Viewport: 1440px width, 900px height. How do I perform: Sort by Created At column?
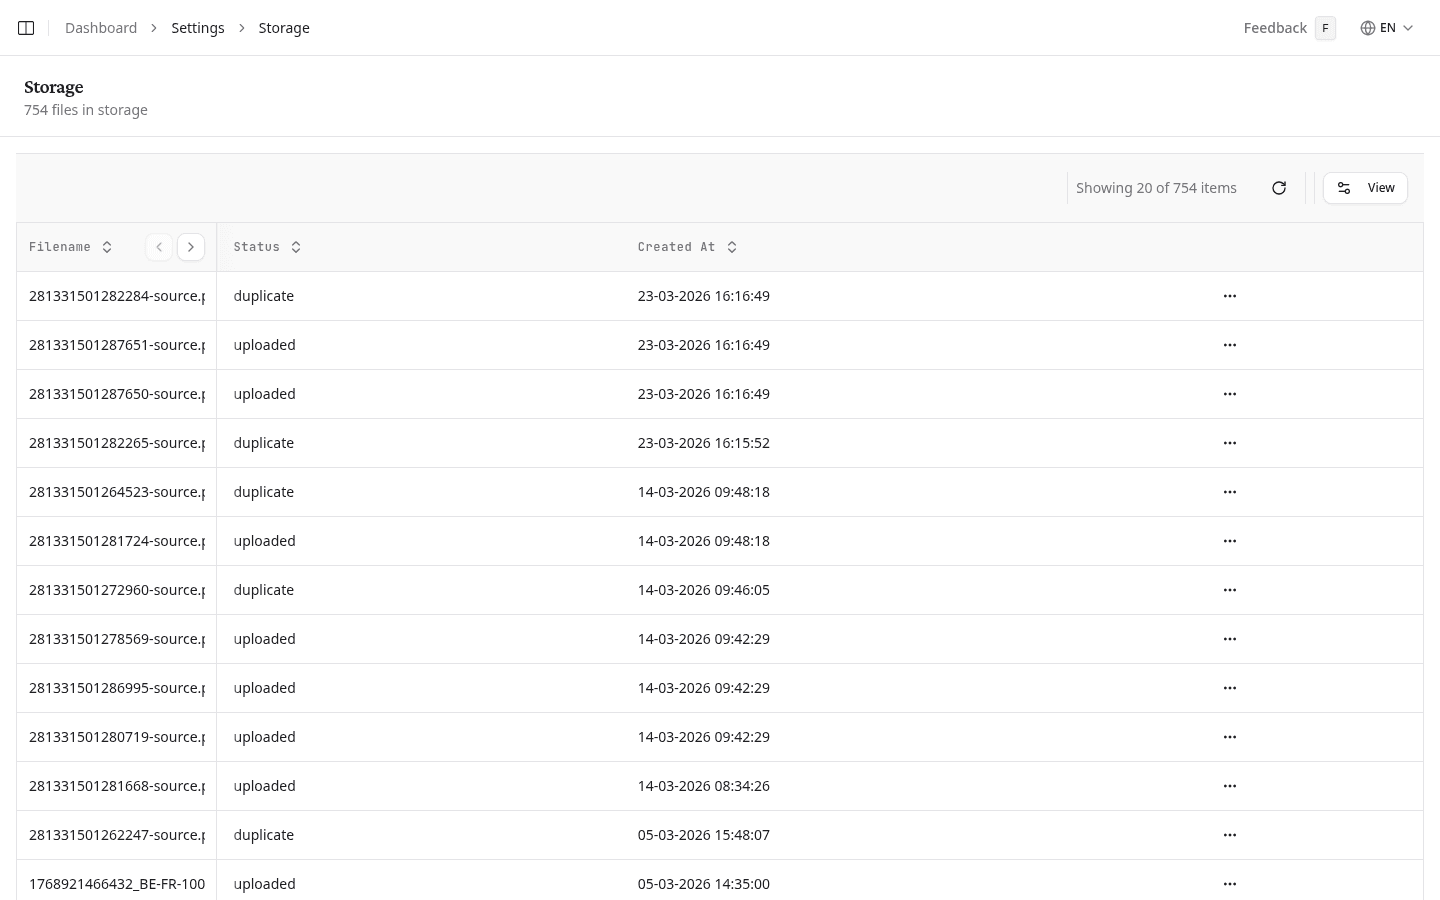point(688,247)
